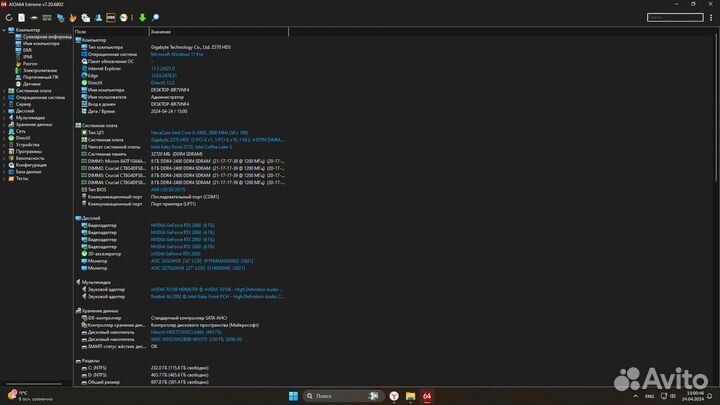Image resolution: width=720 pixels, height=405 pixels.
Task: Click the Значение column header
Action: pos(161,32)
